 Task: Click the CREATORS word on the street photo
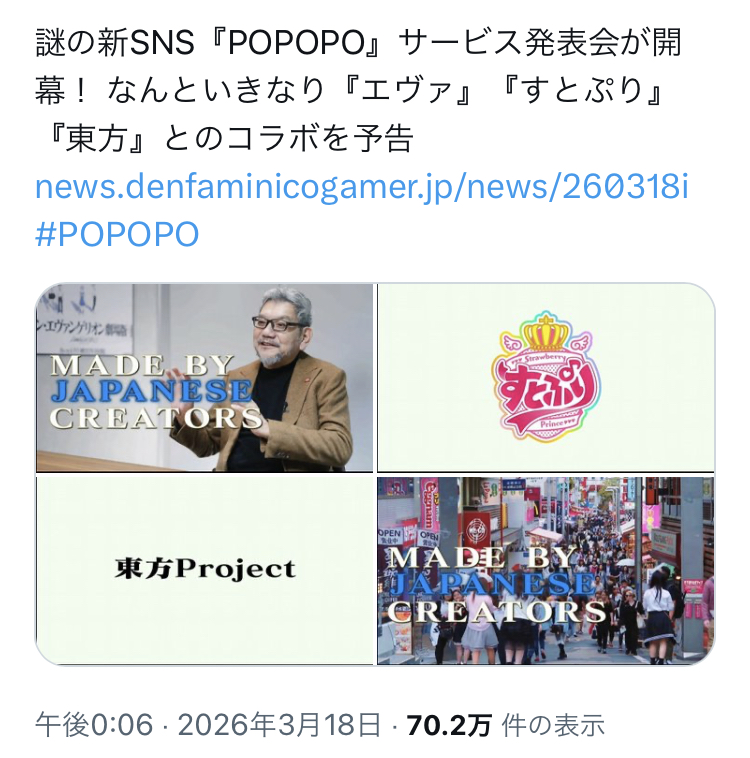click(x=497, y=612)
